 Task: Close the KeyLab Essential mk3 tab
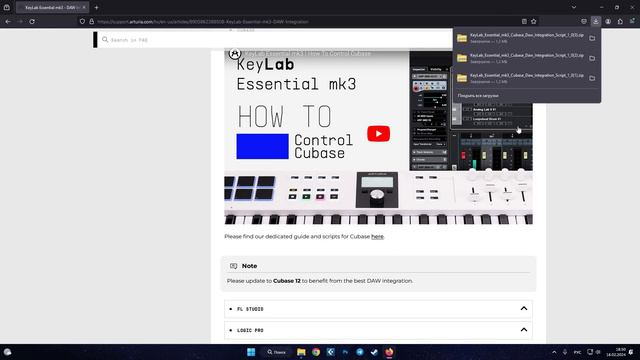click(84, 7)
